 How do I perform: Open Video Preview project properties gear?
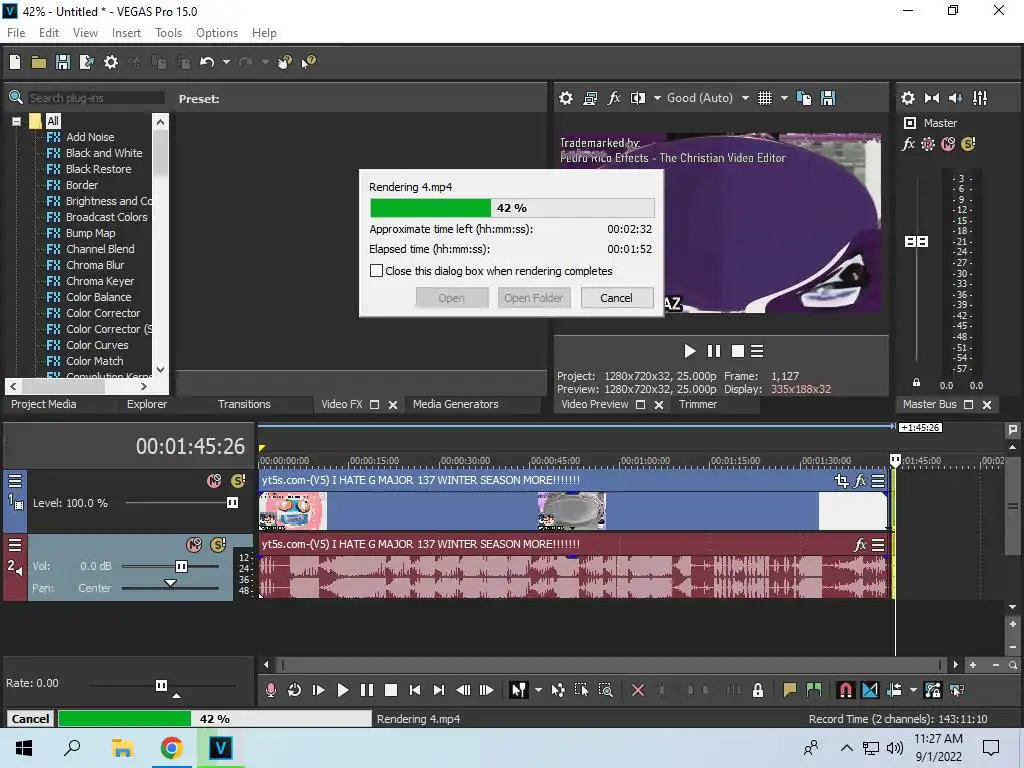tap(566, 98)
